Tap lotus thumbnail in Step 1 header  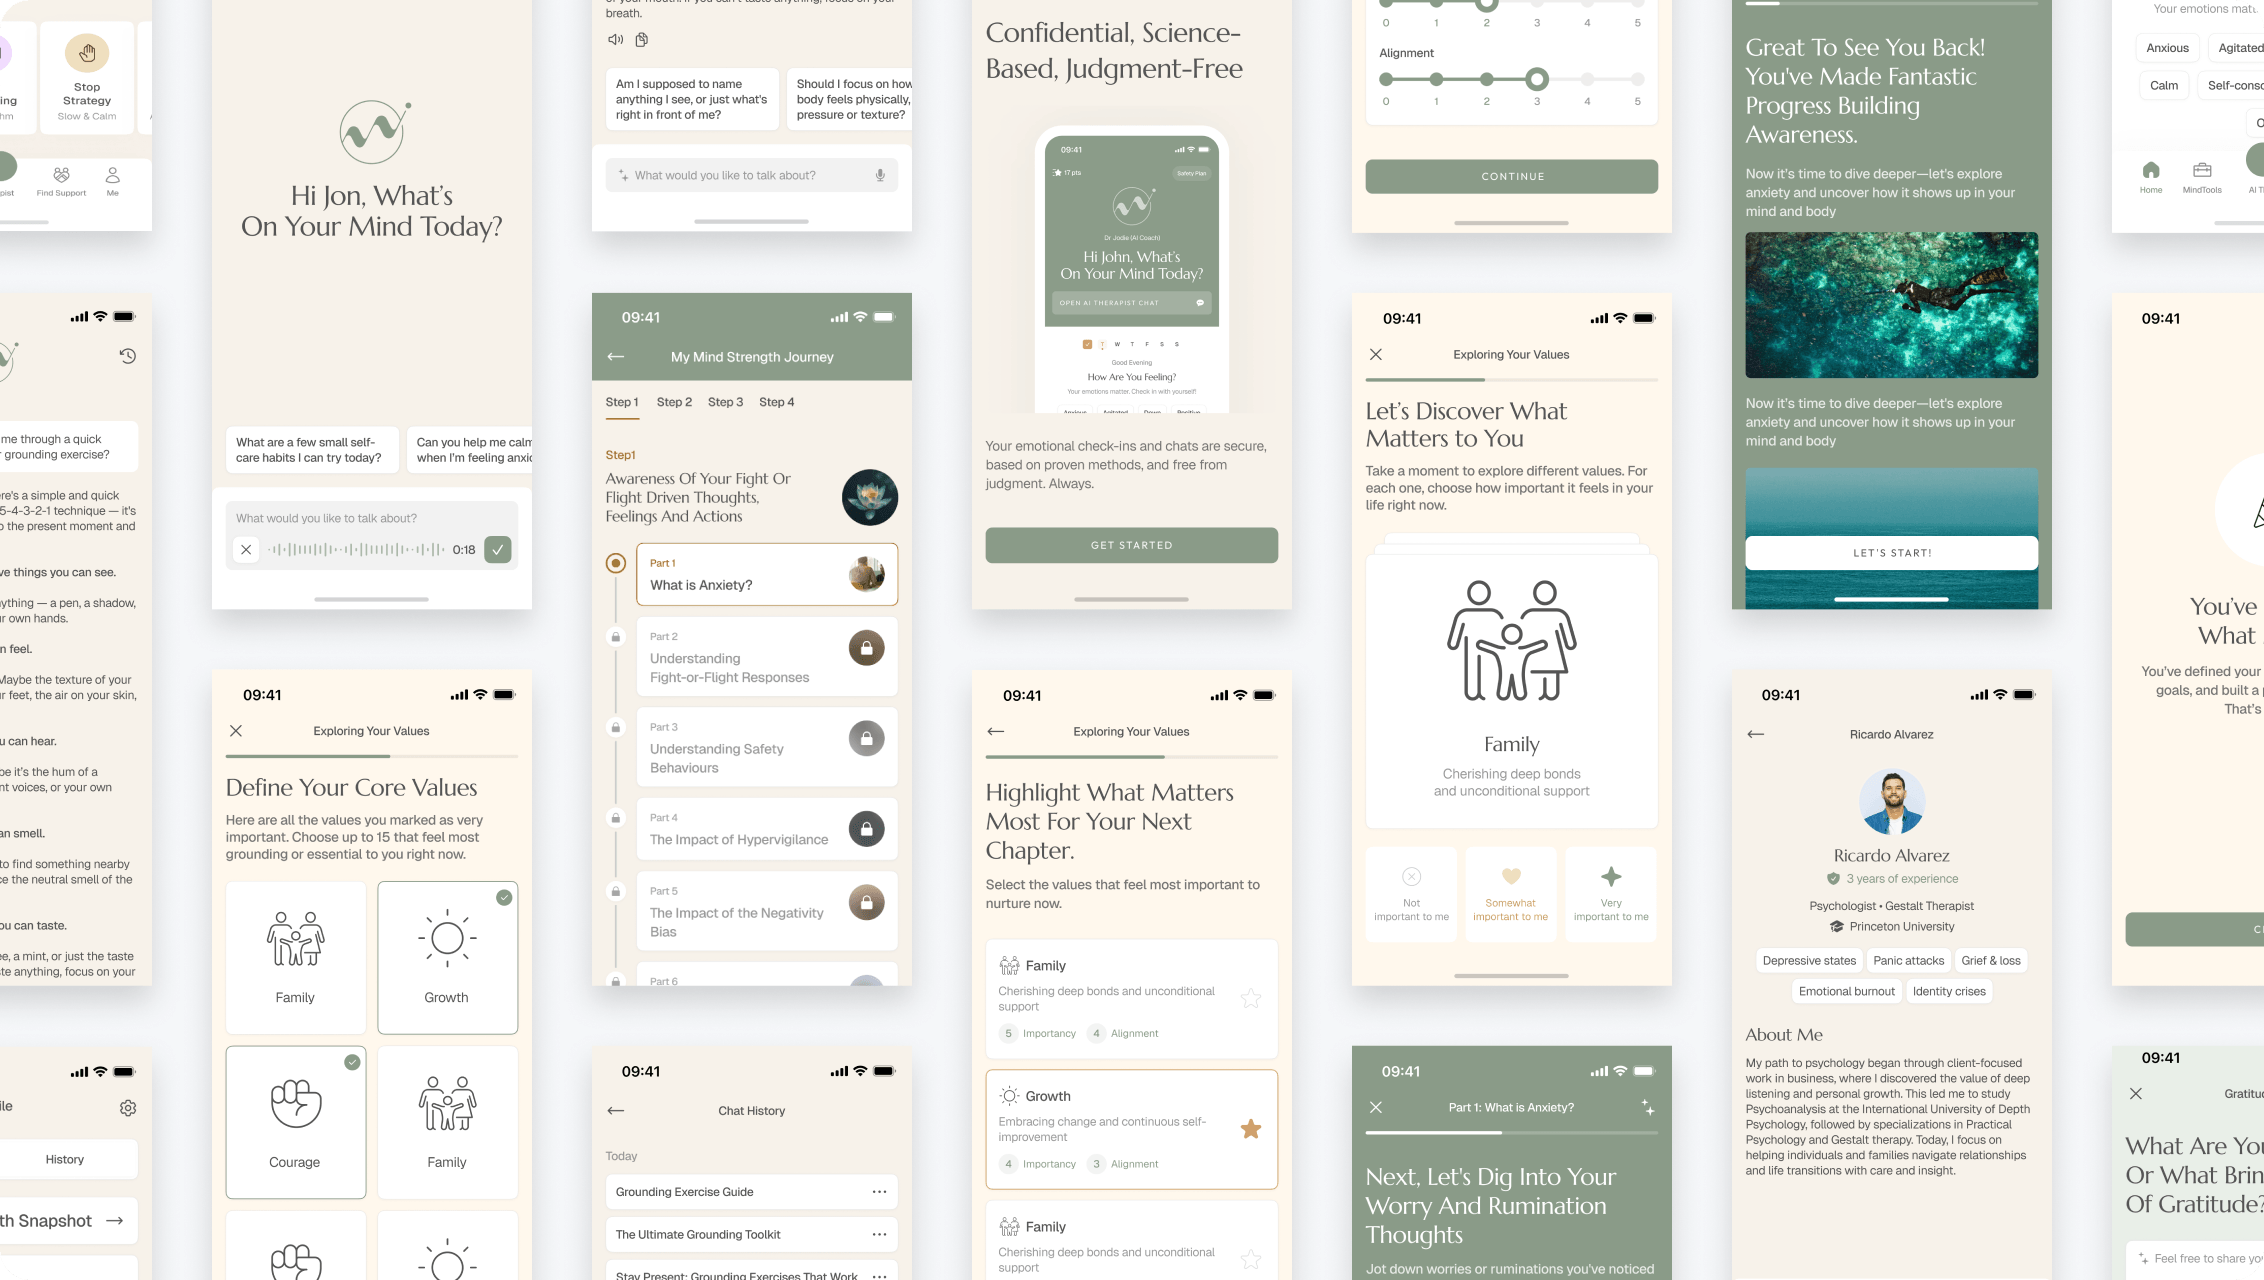click(x=869, y=497)
